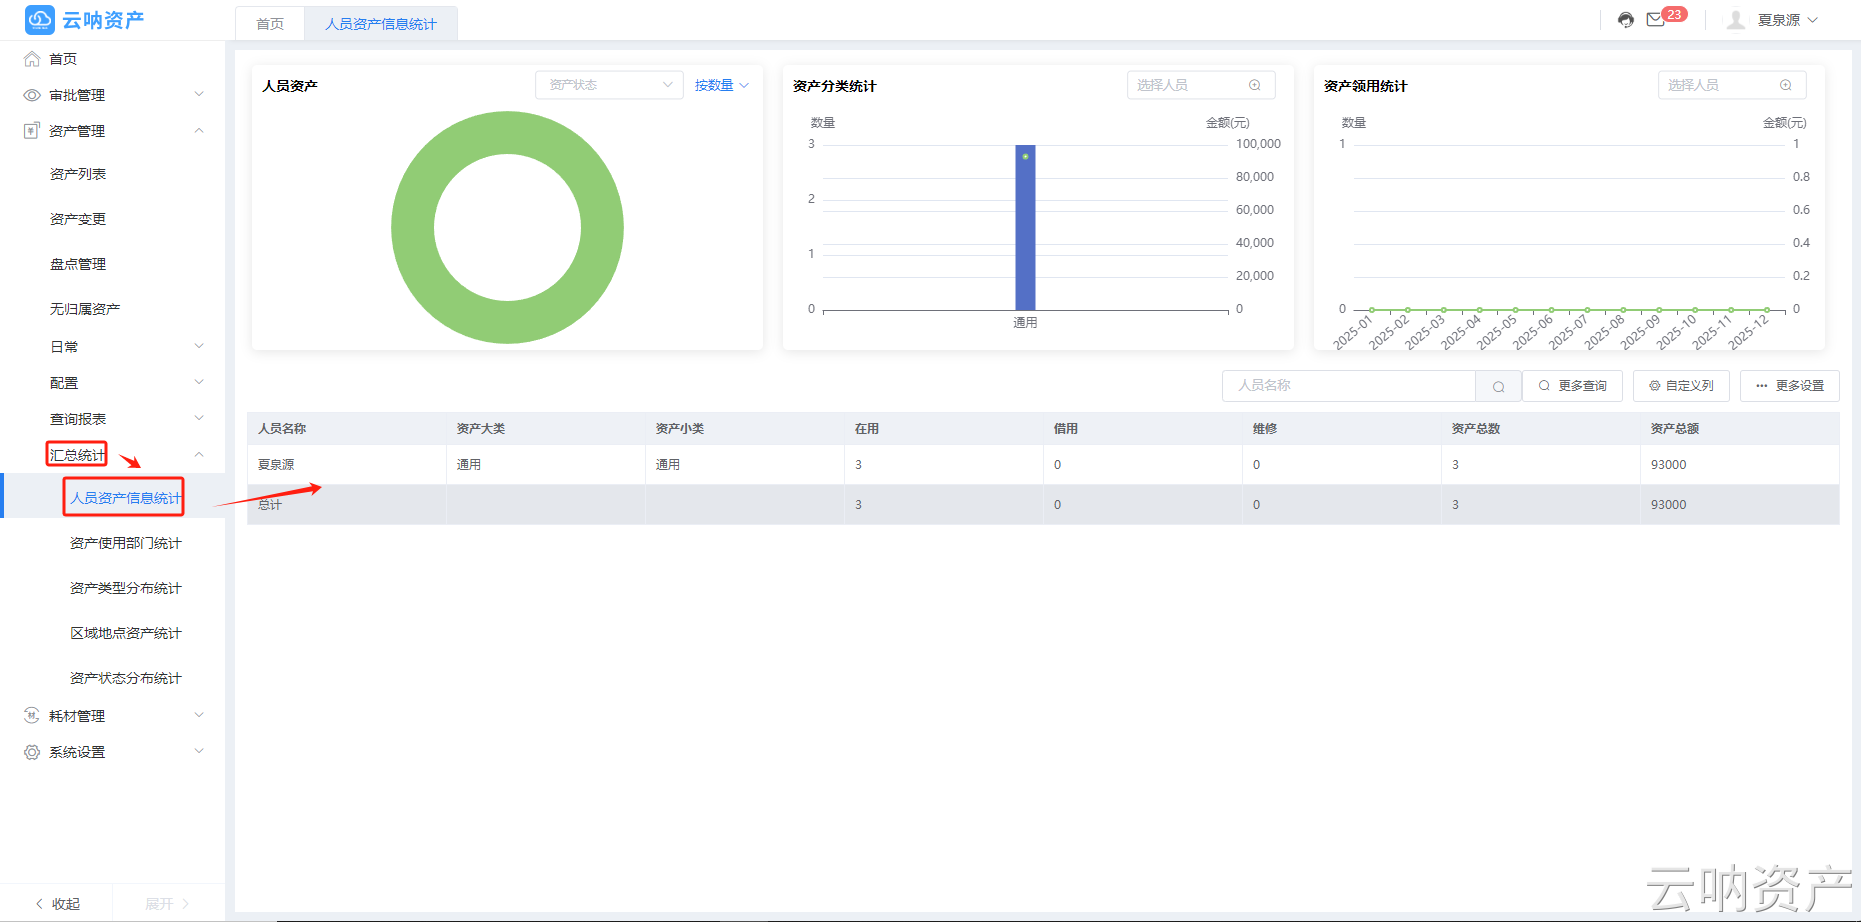Click the 展开 sidebar button
The image size is (1861, 922).
tap(167, 904)
